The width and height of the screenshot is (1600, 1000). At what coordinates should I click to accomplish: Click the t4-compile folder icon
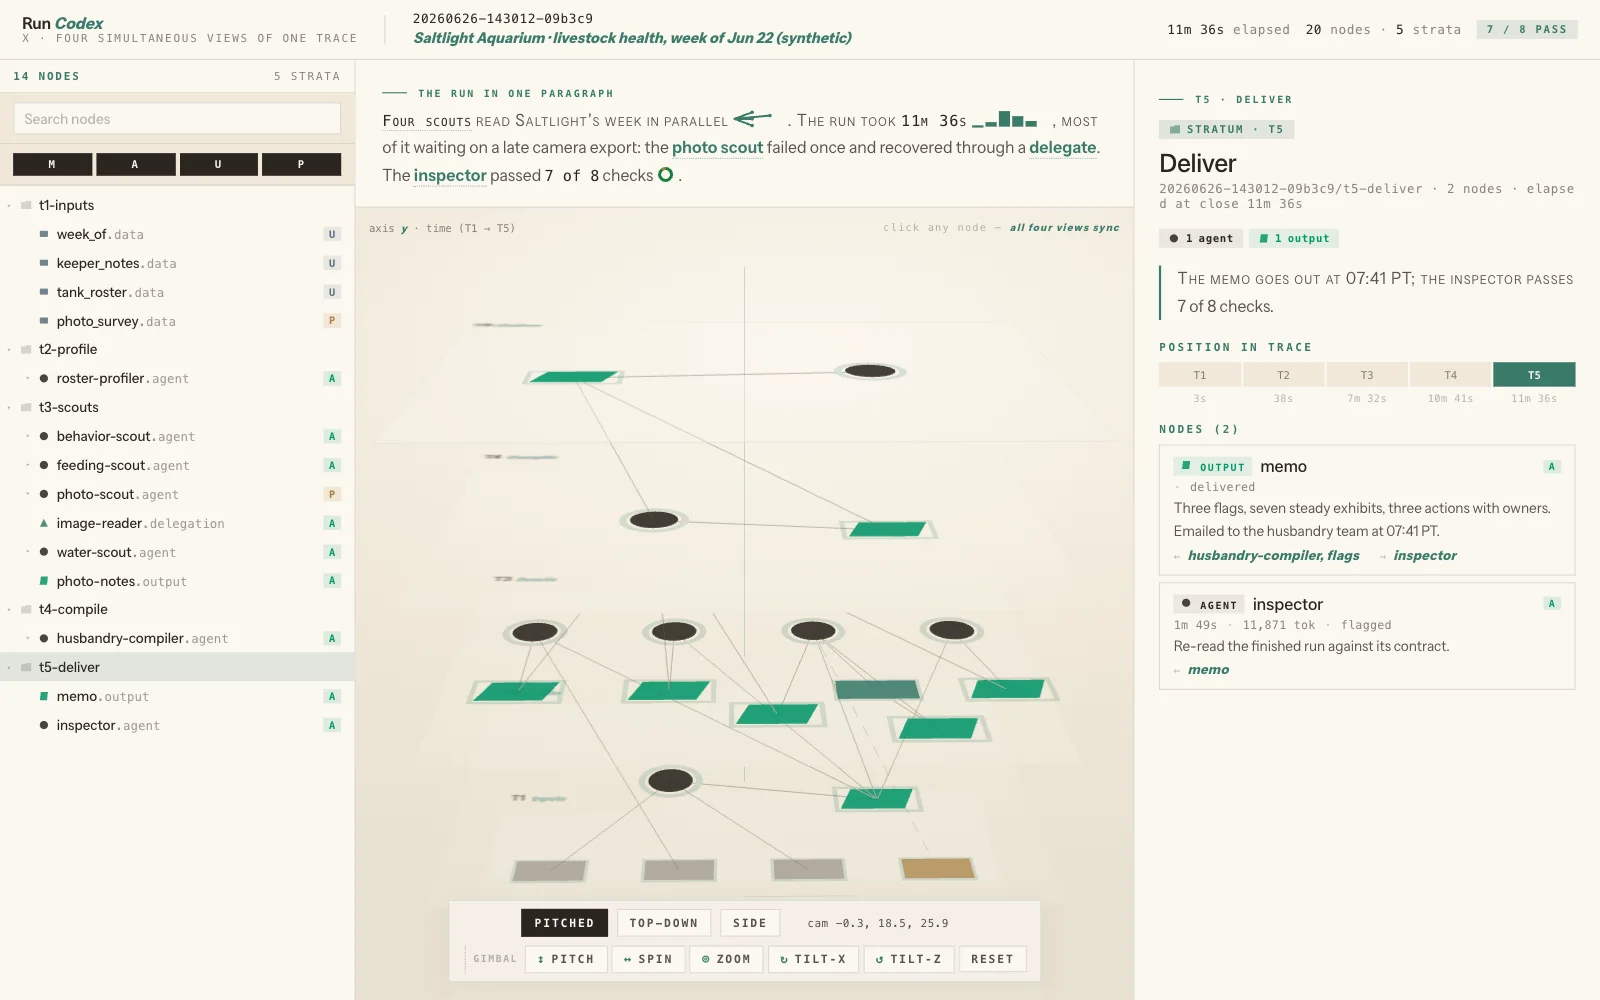pyautogui.click(x=26, y=609)
